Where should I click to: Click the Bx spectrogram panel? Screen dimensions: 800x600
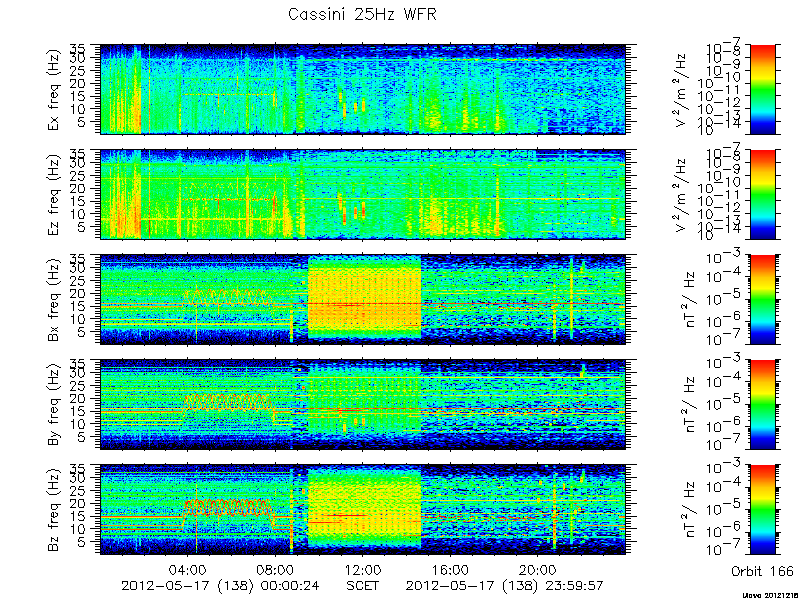(363, 299)
